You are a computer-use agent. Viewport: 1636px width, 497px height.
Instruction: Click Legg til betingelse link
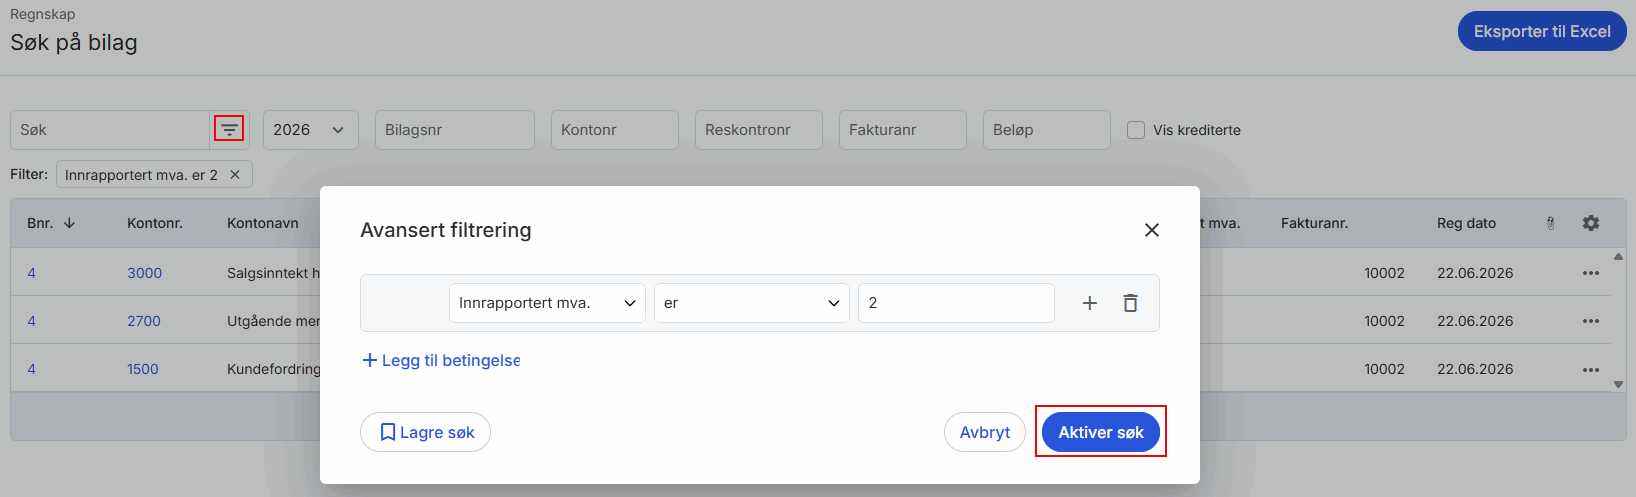click(441, 360)
